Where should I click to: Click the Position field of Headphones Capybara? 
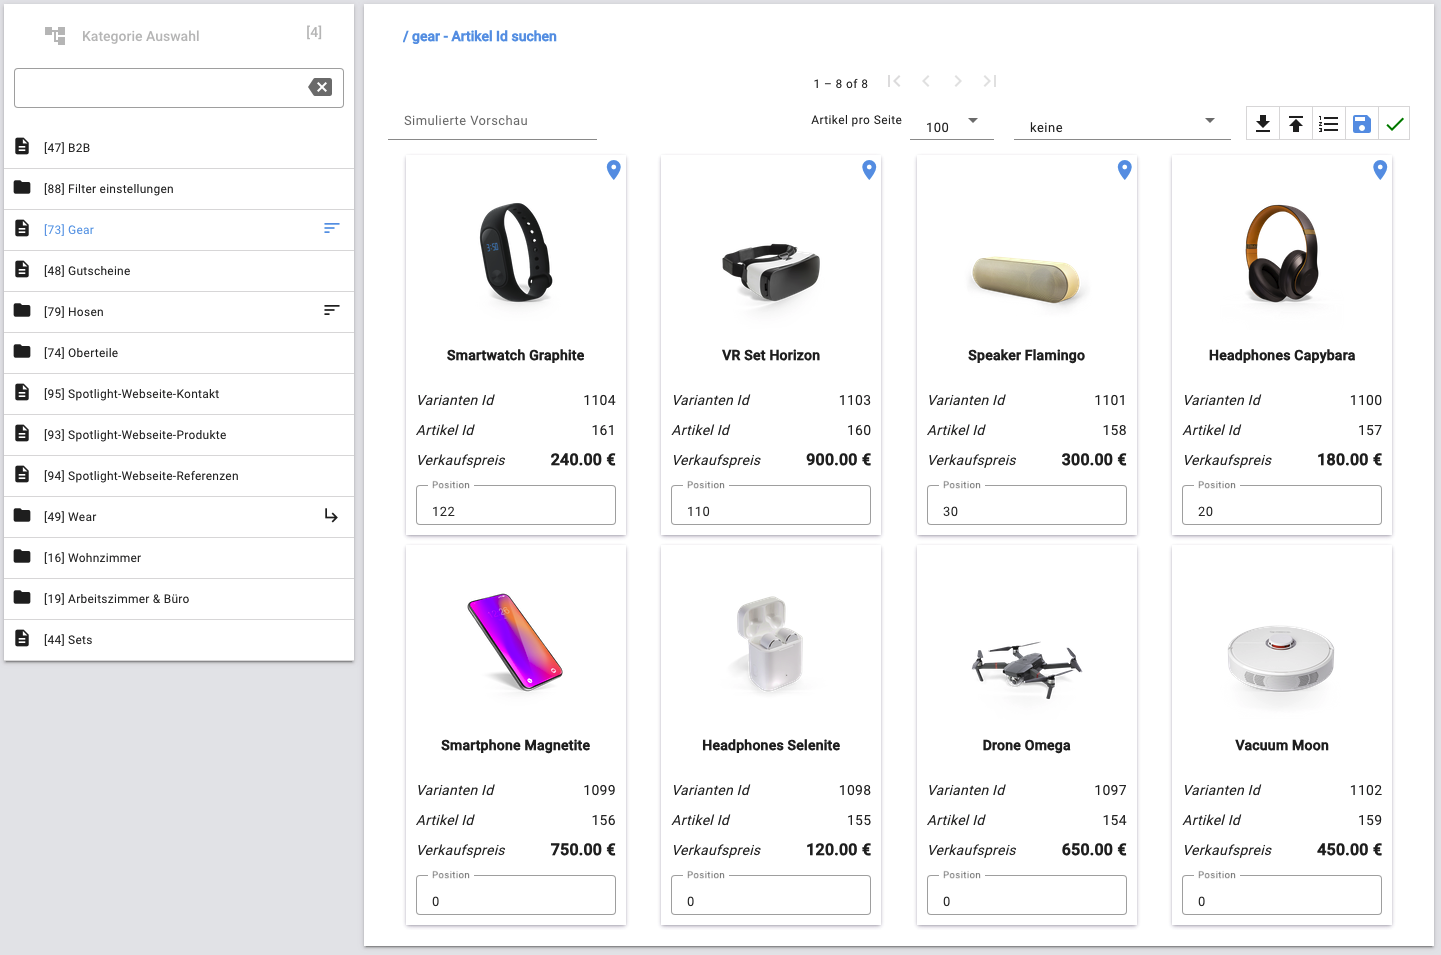(x=1282, y=505)
